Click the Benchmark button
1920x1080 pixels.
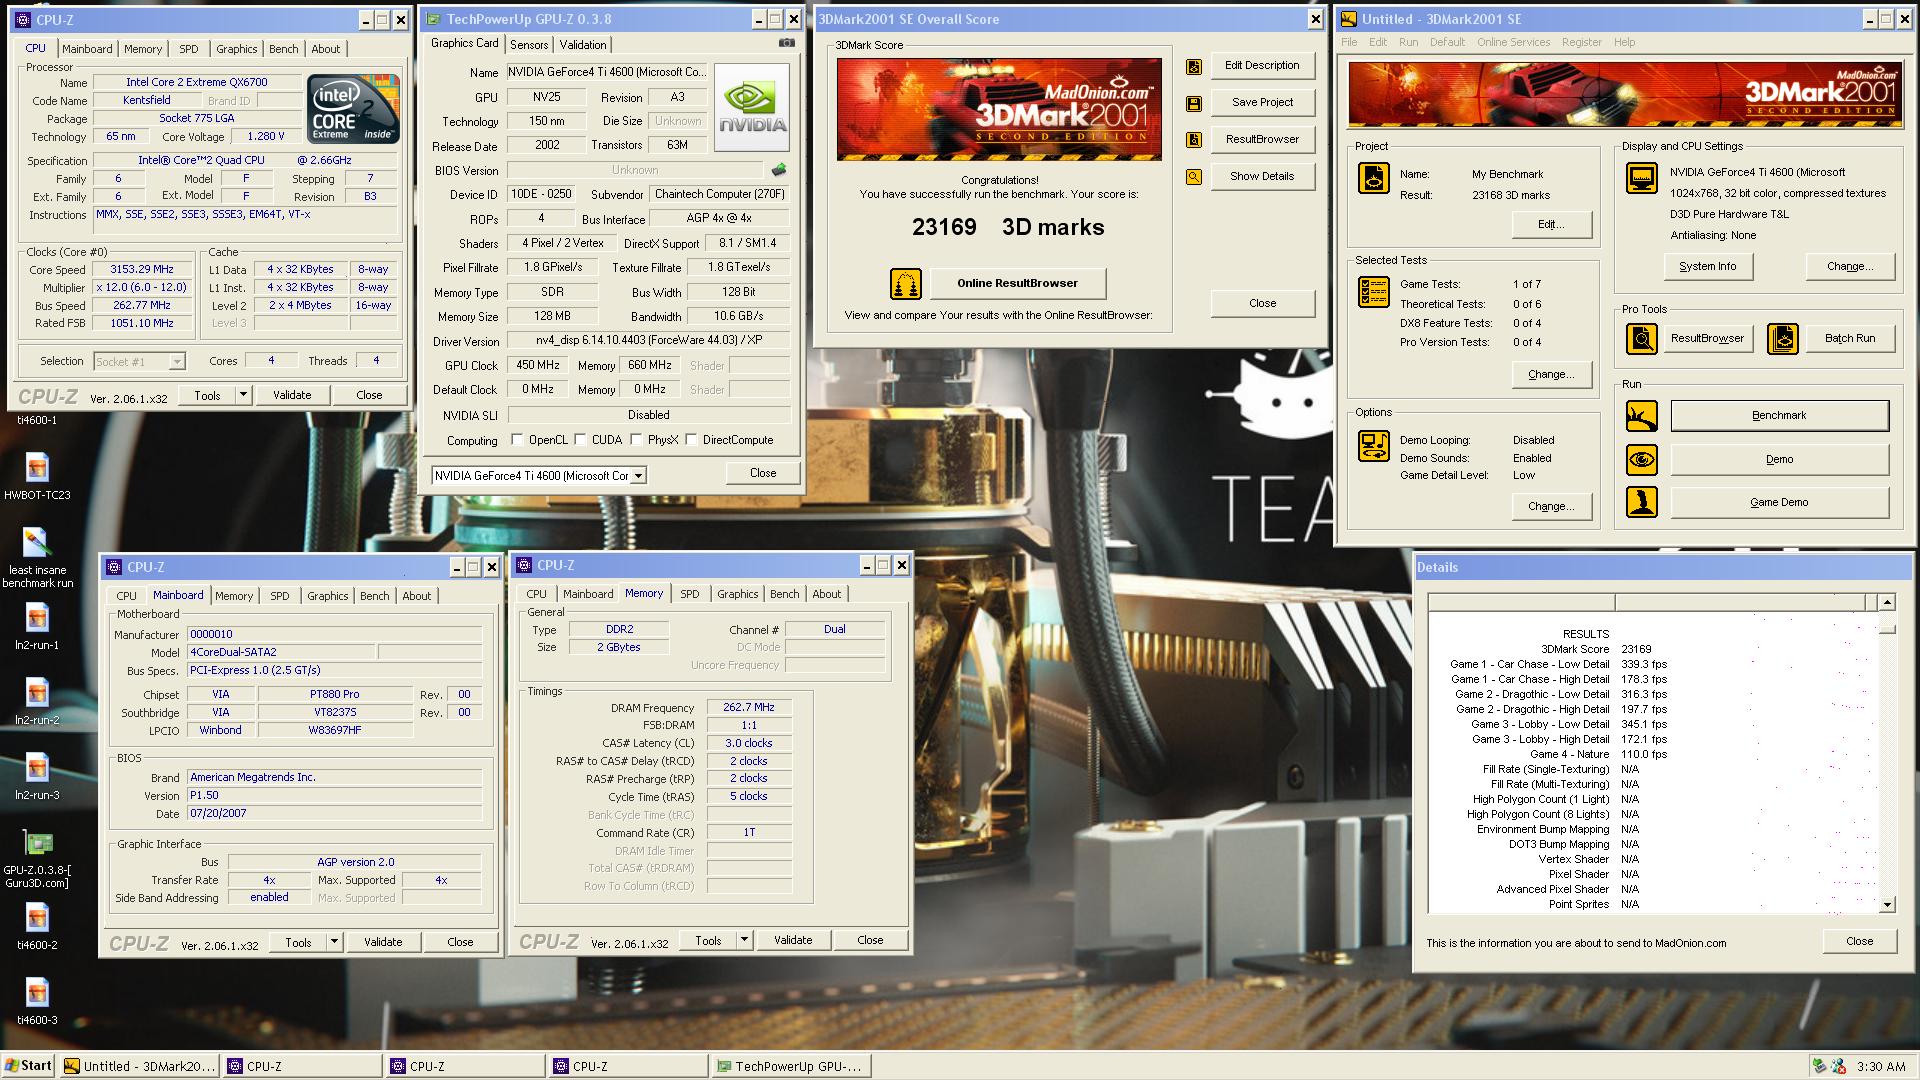pyautogui.click(x=1779, y=416)
